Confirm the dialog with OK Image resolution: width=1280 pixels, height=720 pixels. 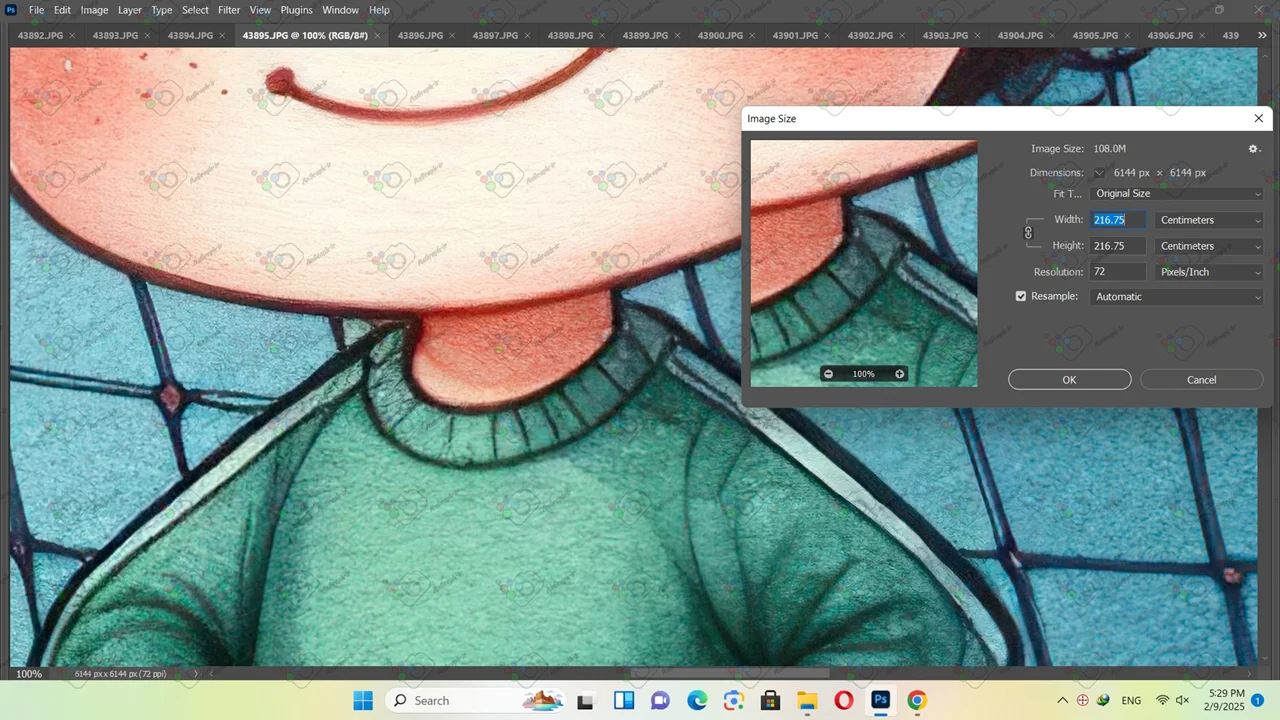pos(1069,380)
